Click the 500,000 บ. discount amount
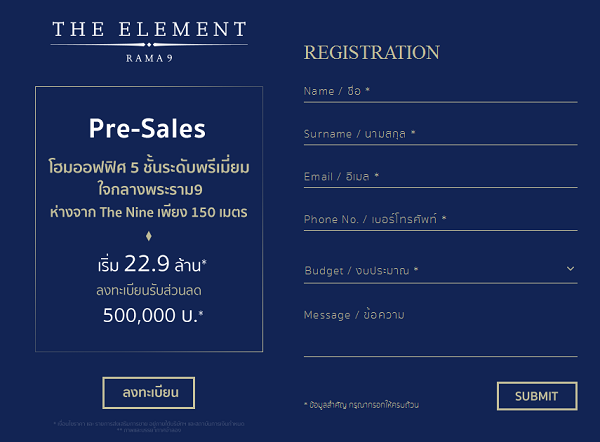 (x=153, y=315)
